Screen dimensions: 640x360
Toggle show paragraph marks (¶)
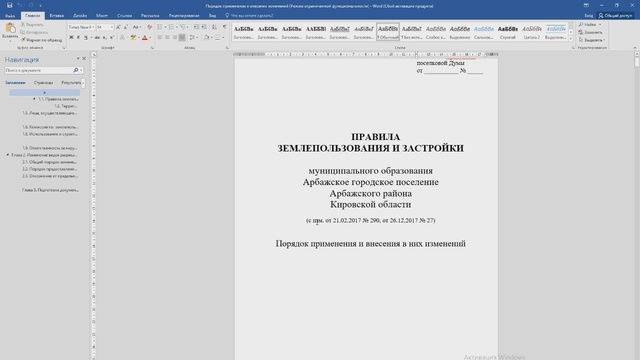(224, 27)
